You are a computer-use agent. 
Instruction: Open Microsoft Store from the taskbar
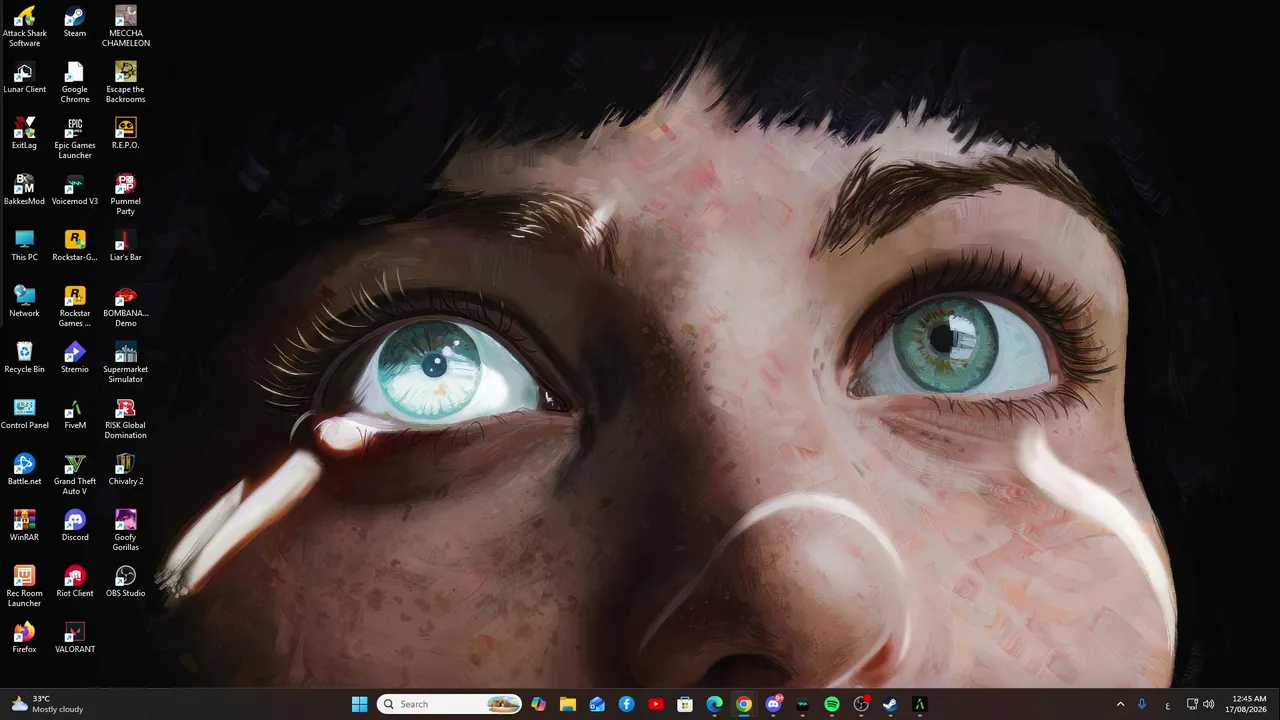(685, 704)
